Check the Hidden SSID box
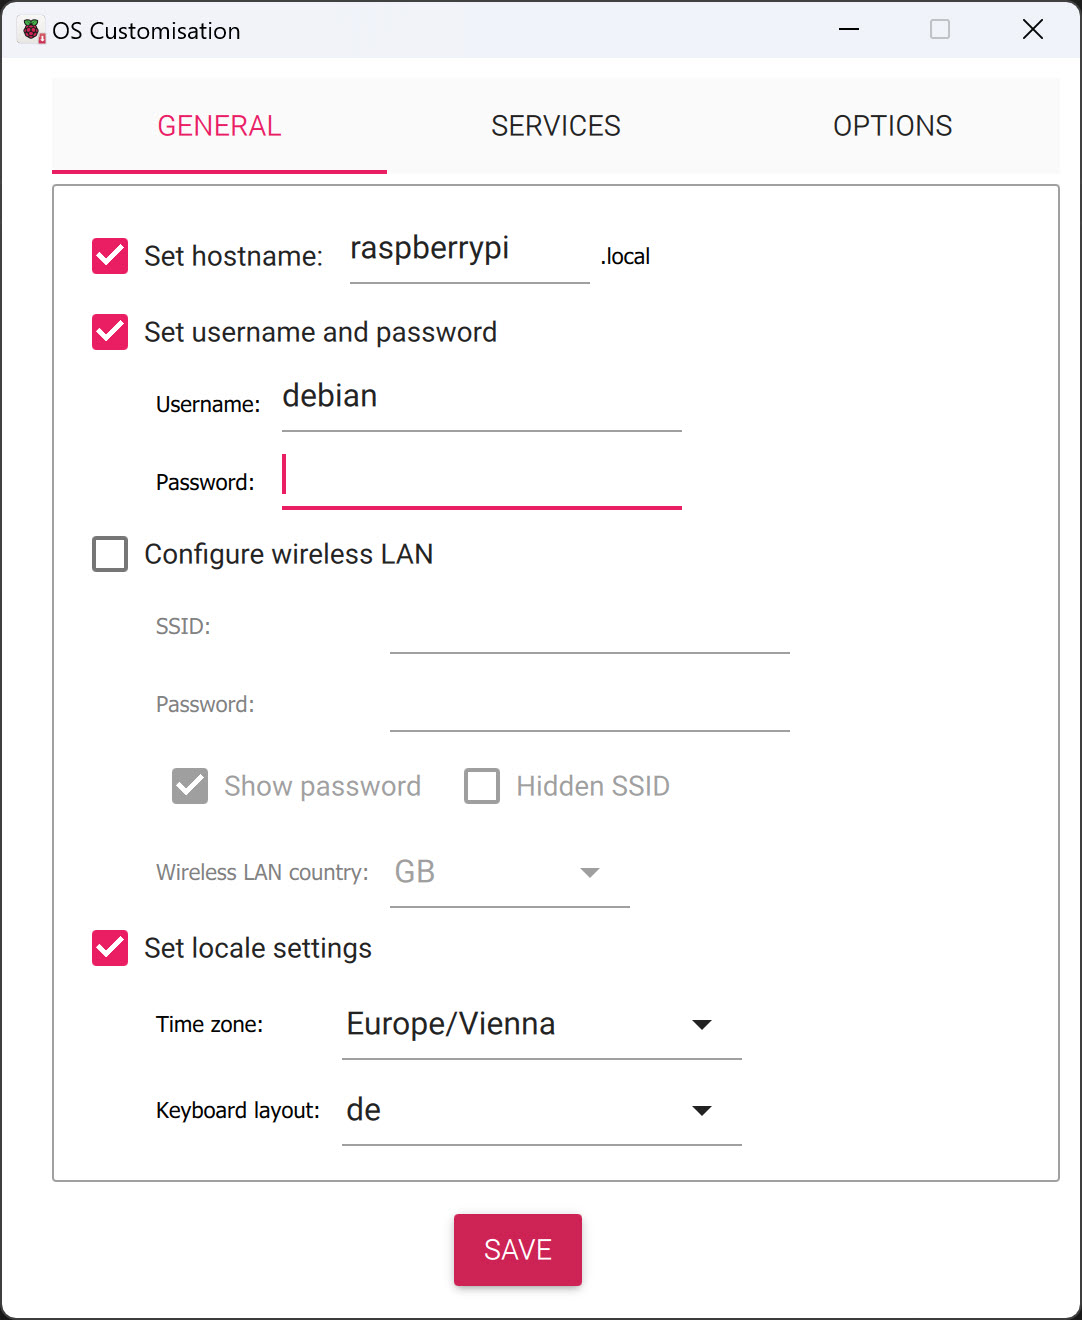This screenshot has height=1320, width=1082. (x=481, y=786)
